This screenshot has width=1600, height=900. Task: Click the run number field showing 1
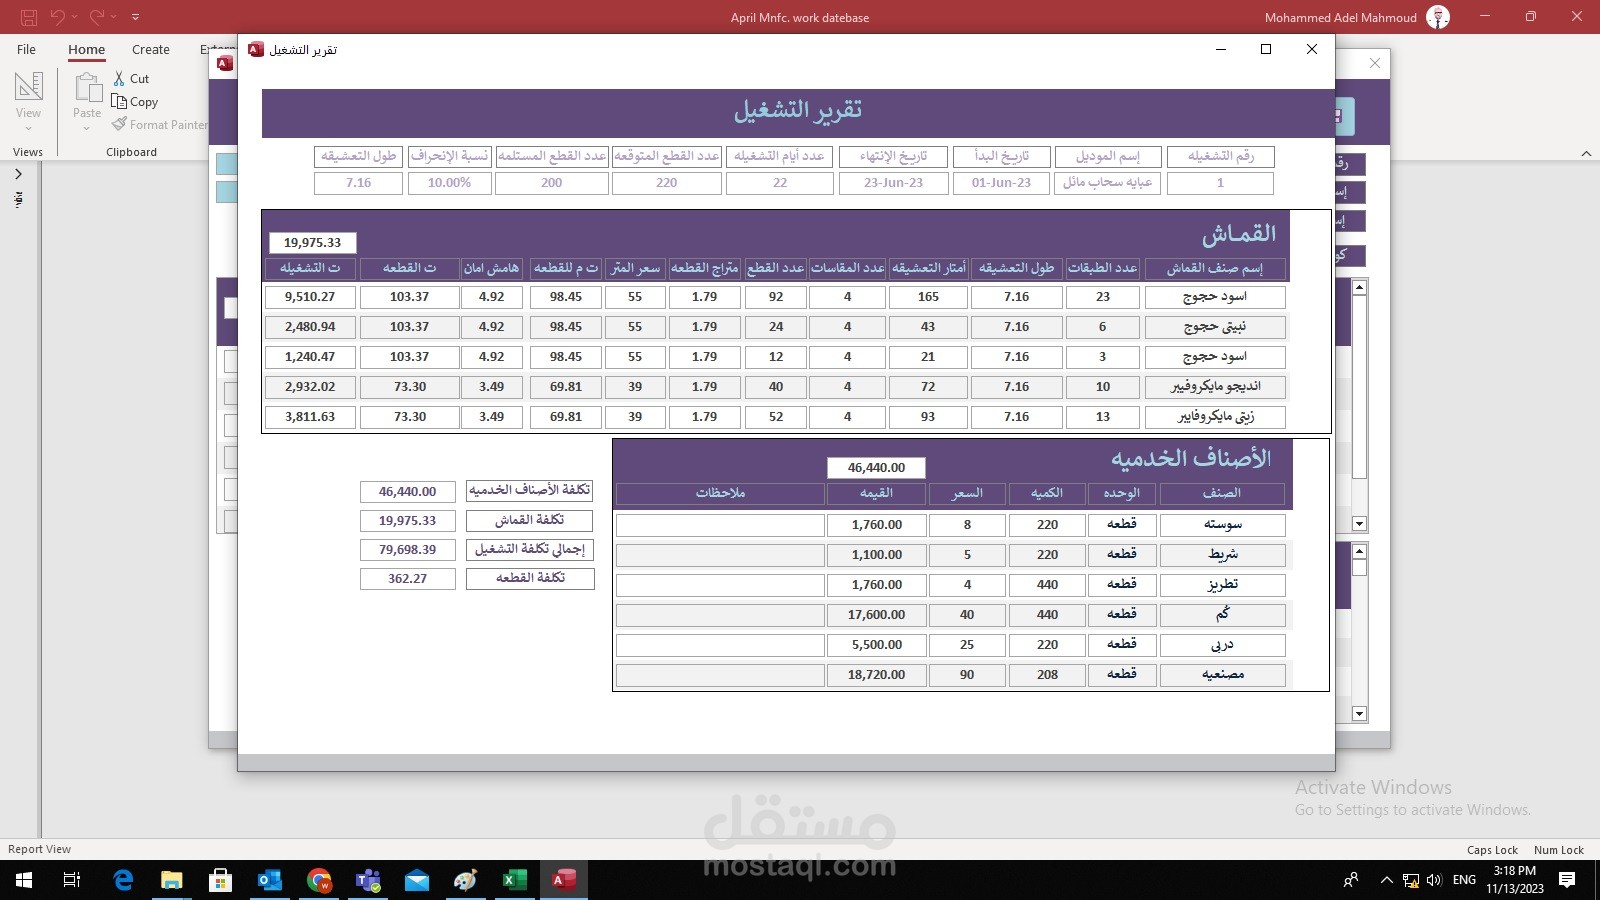click(x=1220, y=183)
